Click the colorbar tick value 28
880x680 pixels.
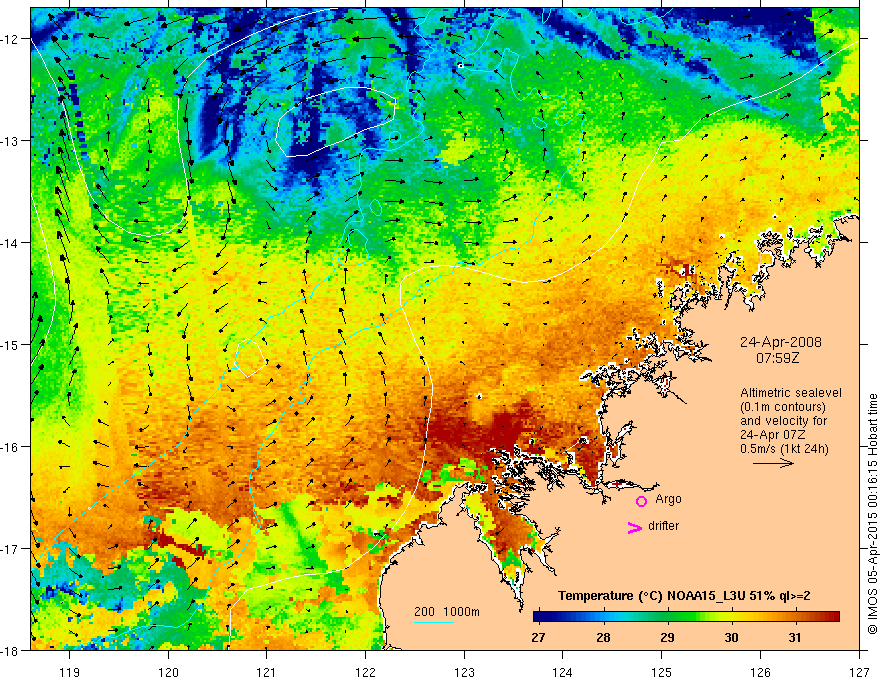[x=603, y=638]
